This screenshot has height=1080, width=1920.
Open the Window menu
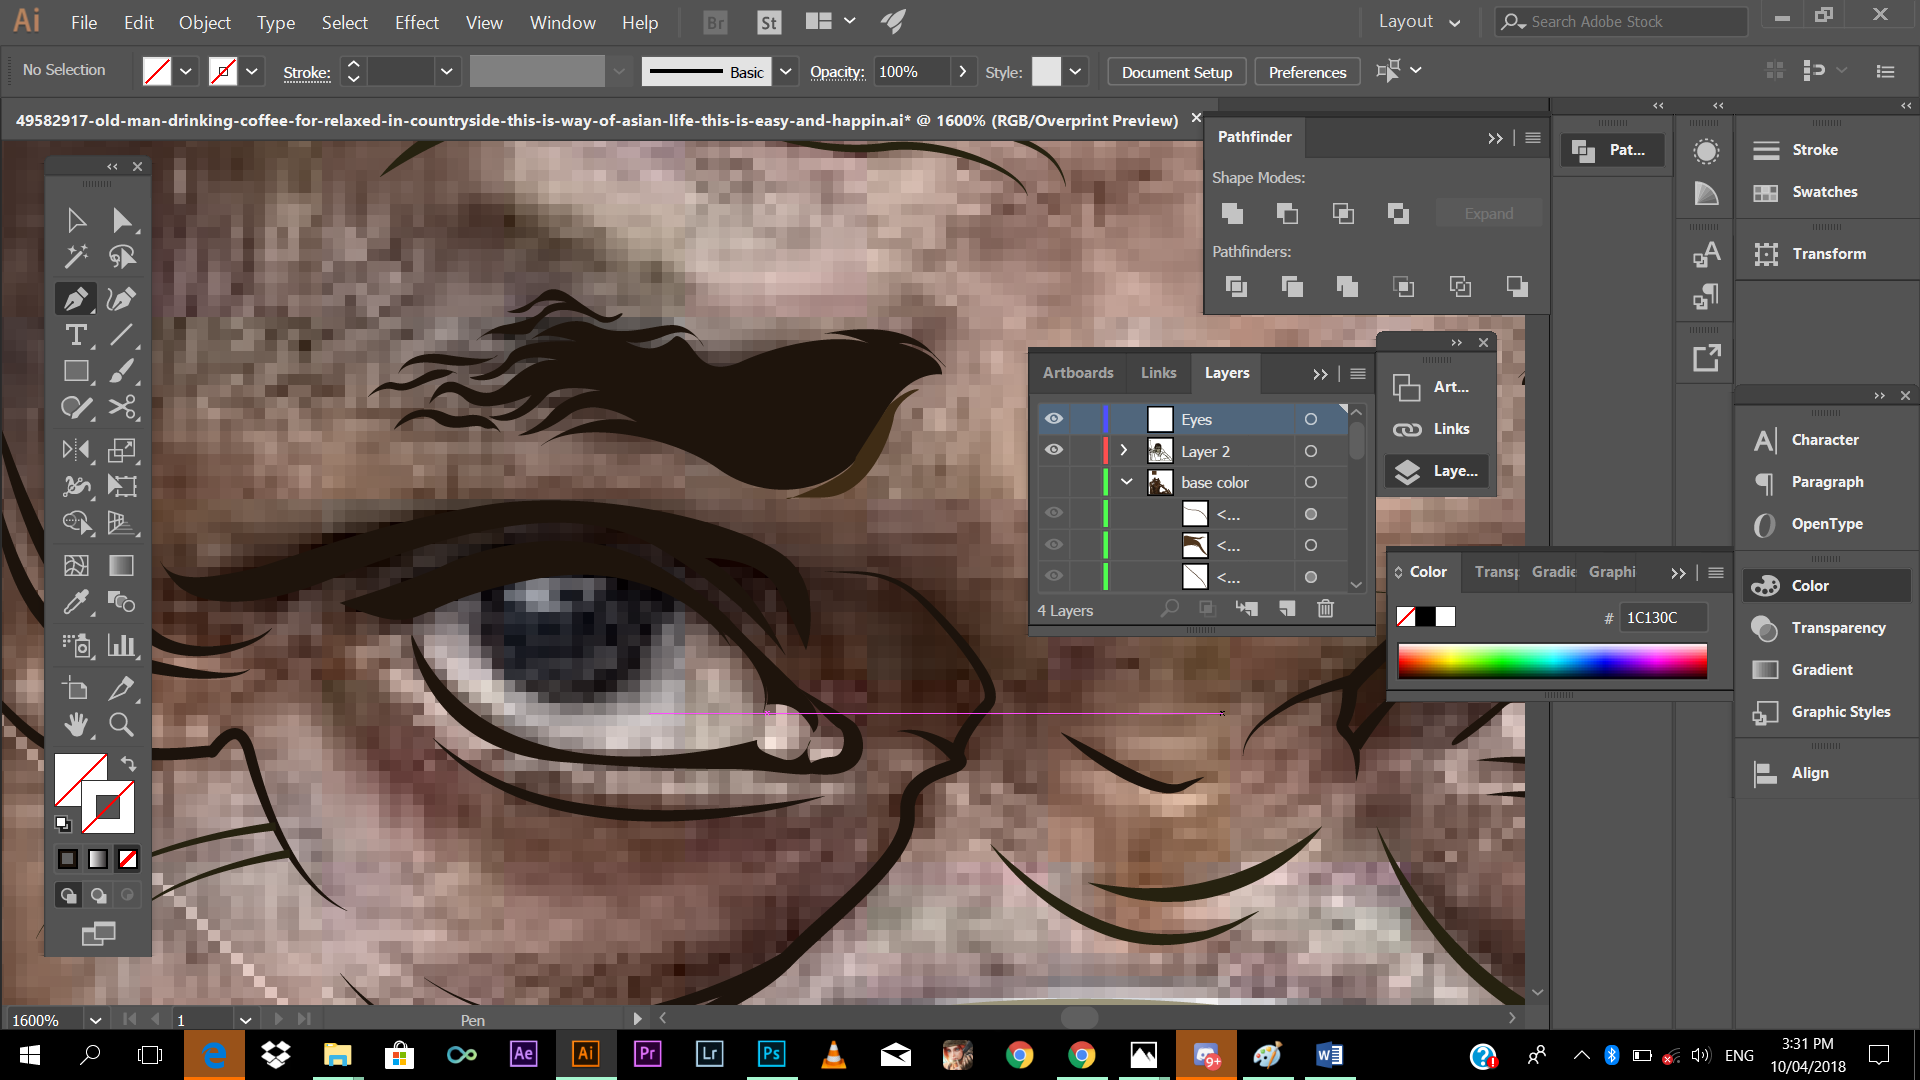tap(562, 22)
